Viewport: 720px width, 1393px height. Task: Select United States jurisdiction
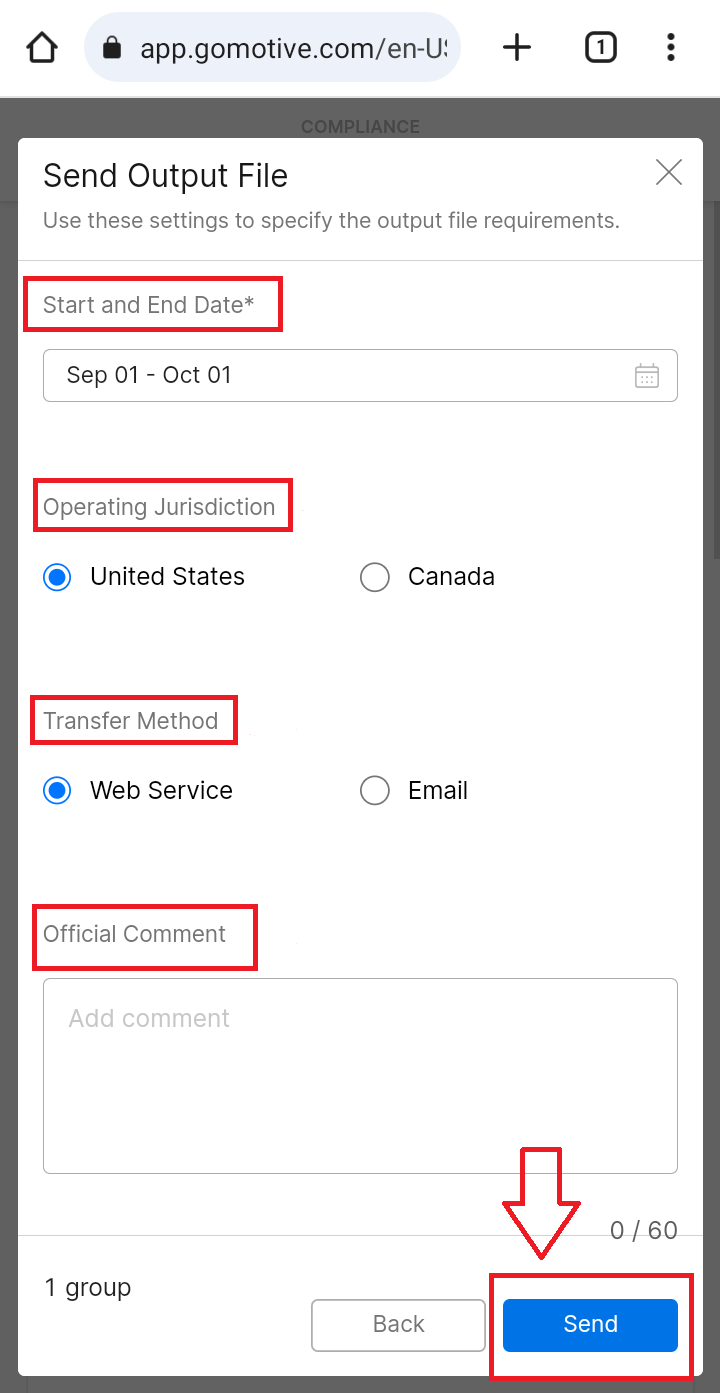[144, 577]
